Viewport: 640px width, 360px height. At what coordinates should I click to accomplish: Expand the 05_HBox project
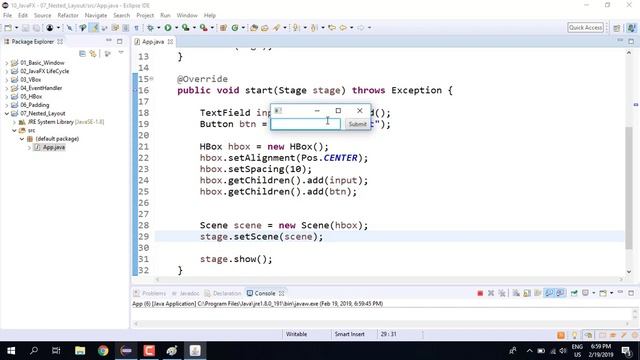7,97
